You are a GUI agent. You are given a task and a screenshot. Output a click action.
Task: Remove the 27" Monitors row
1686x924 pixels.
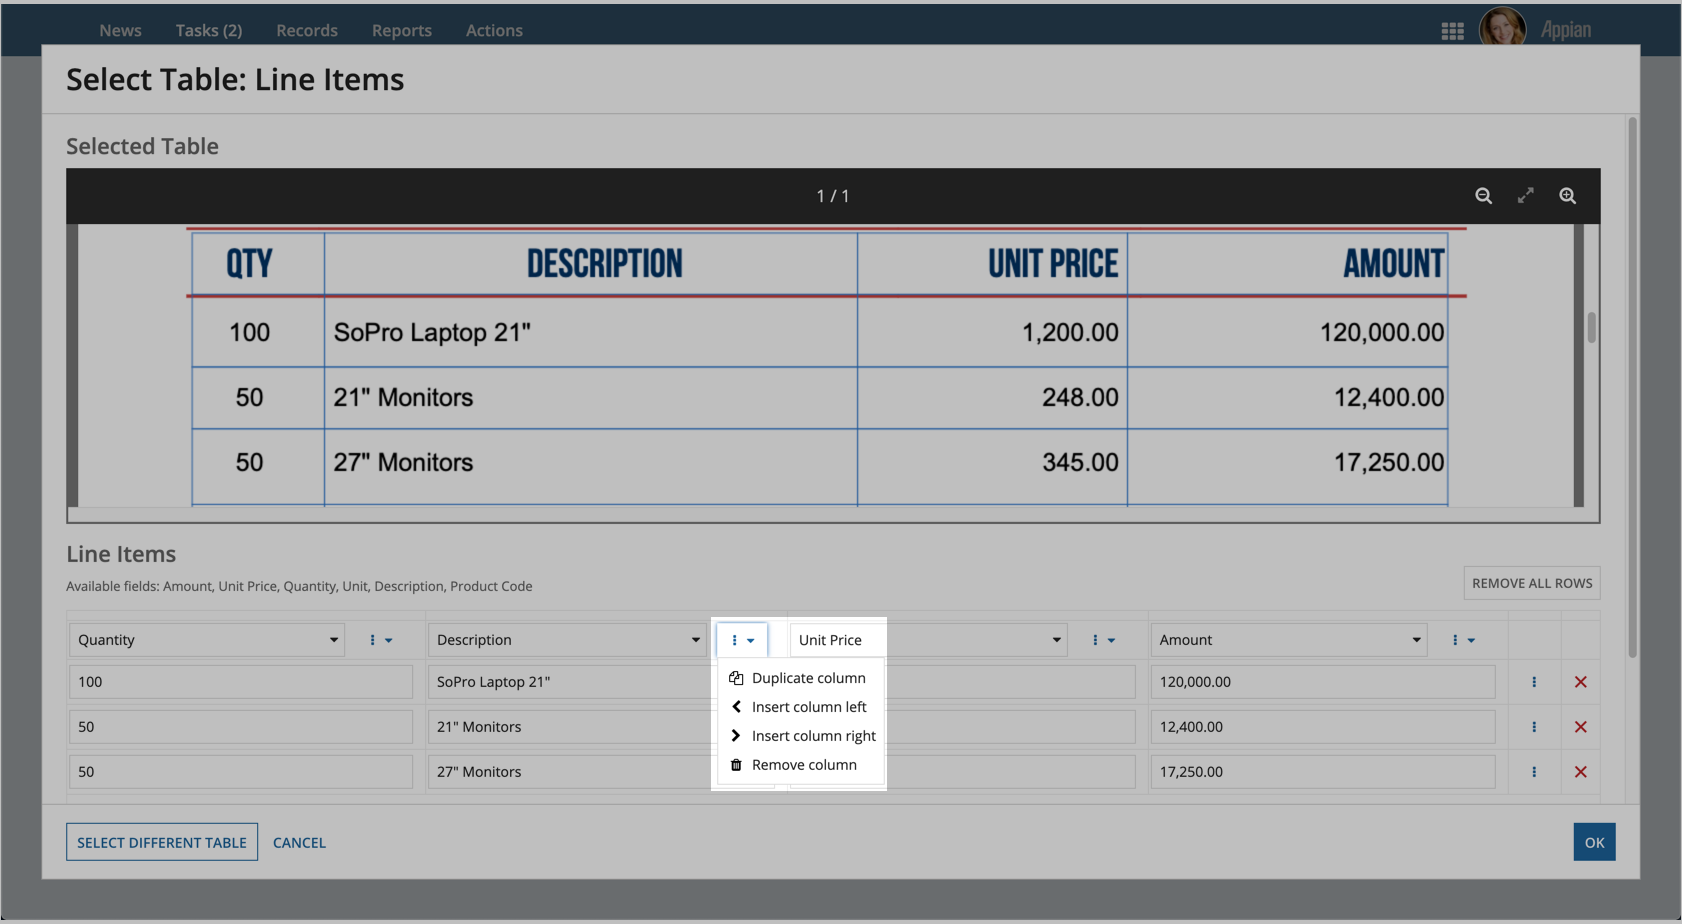point(1580,772)
